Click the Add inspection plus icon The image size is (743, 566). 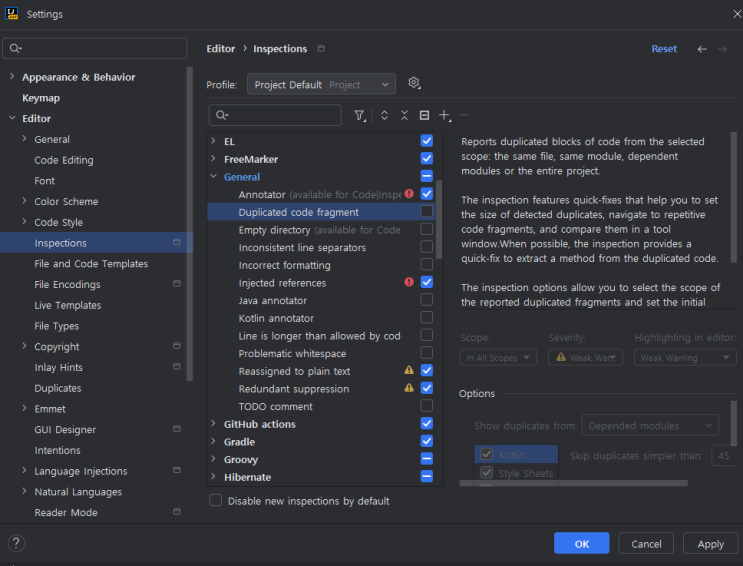point(445,116)
